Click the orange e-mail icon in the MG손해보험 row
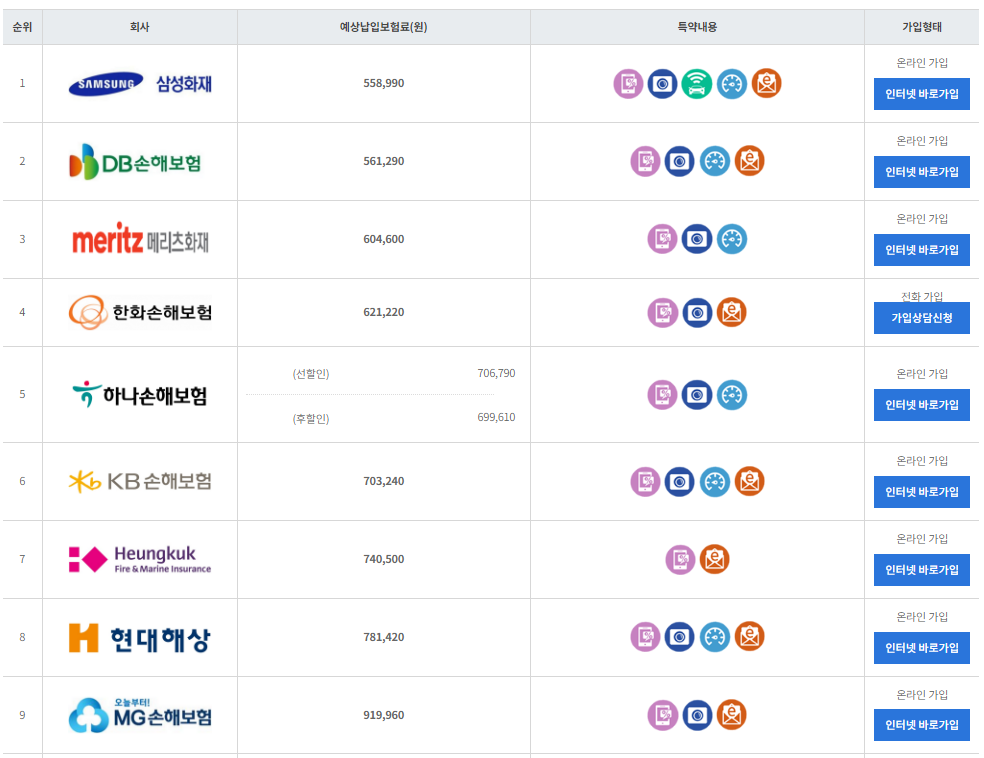 [x=732, y=715]
